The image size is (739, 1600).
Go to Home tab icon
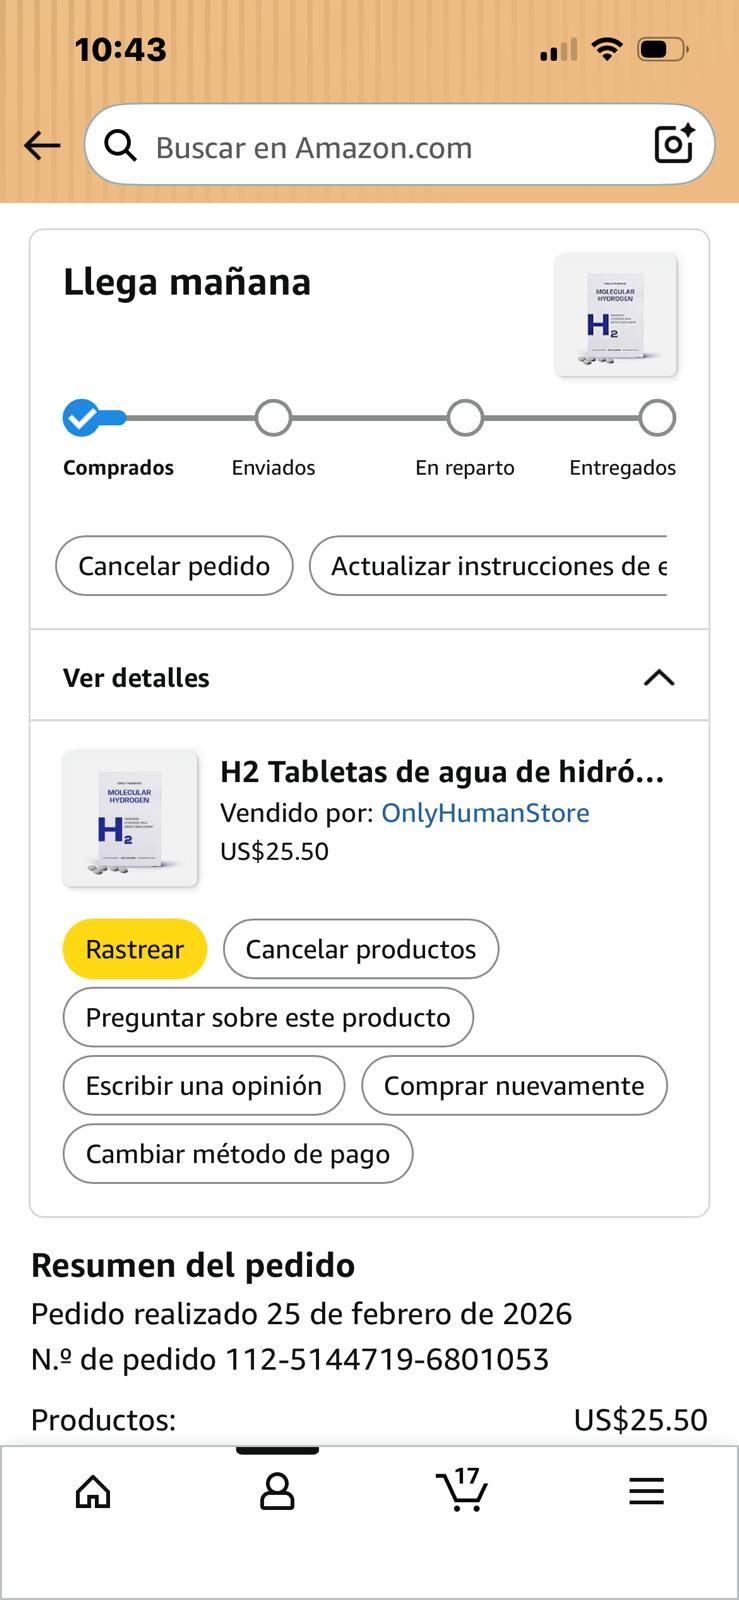(93, 1492)
